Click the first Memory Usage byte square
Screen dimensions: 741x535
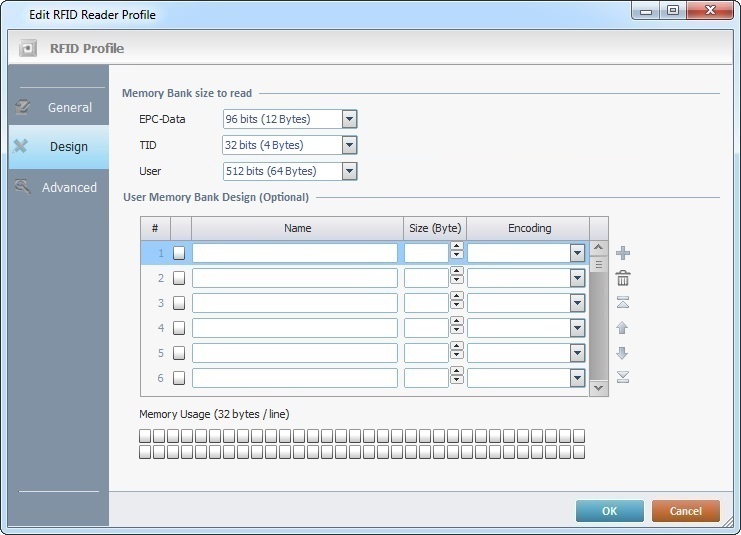(145, 436)
